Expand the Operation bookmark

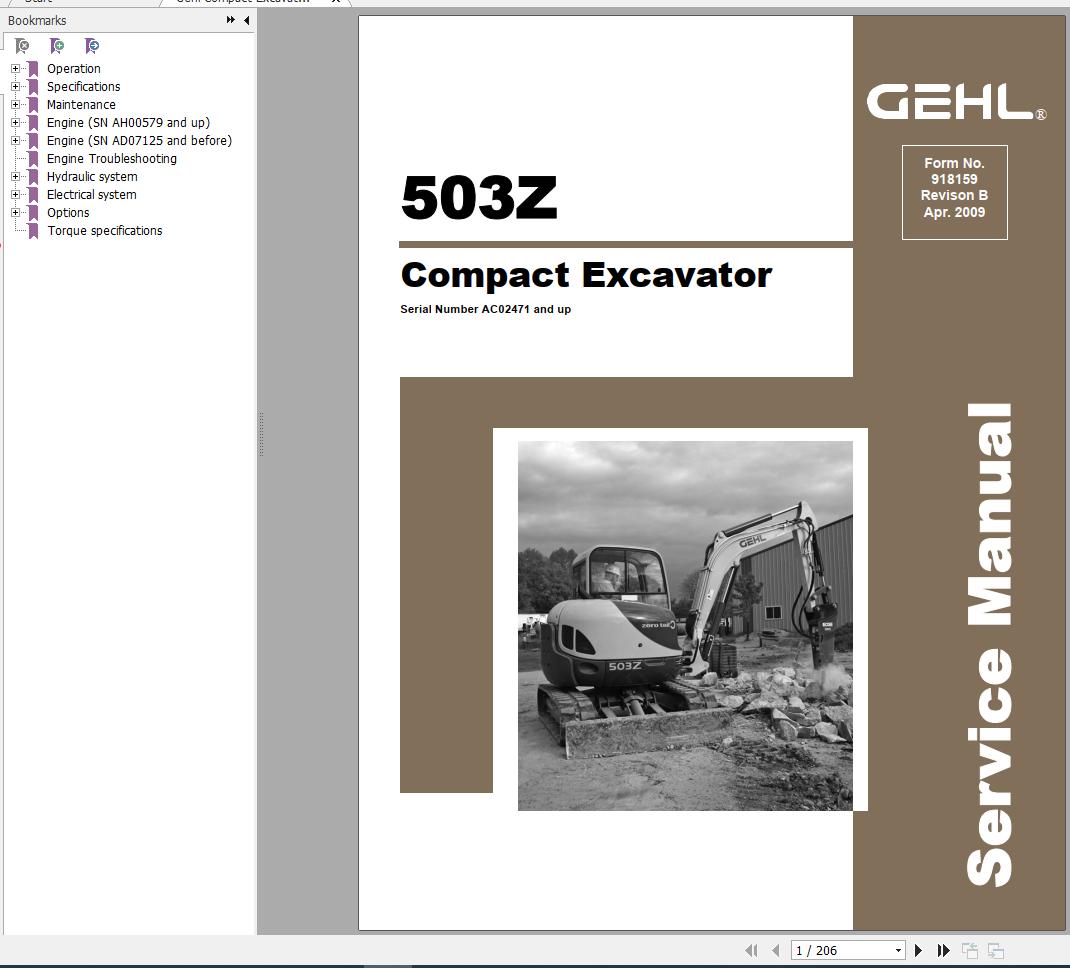click(x=14, y=68)
